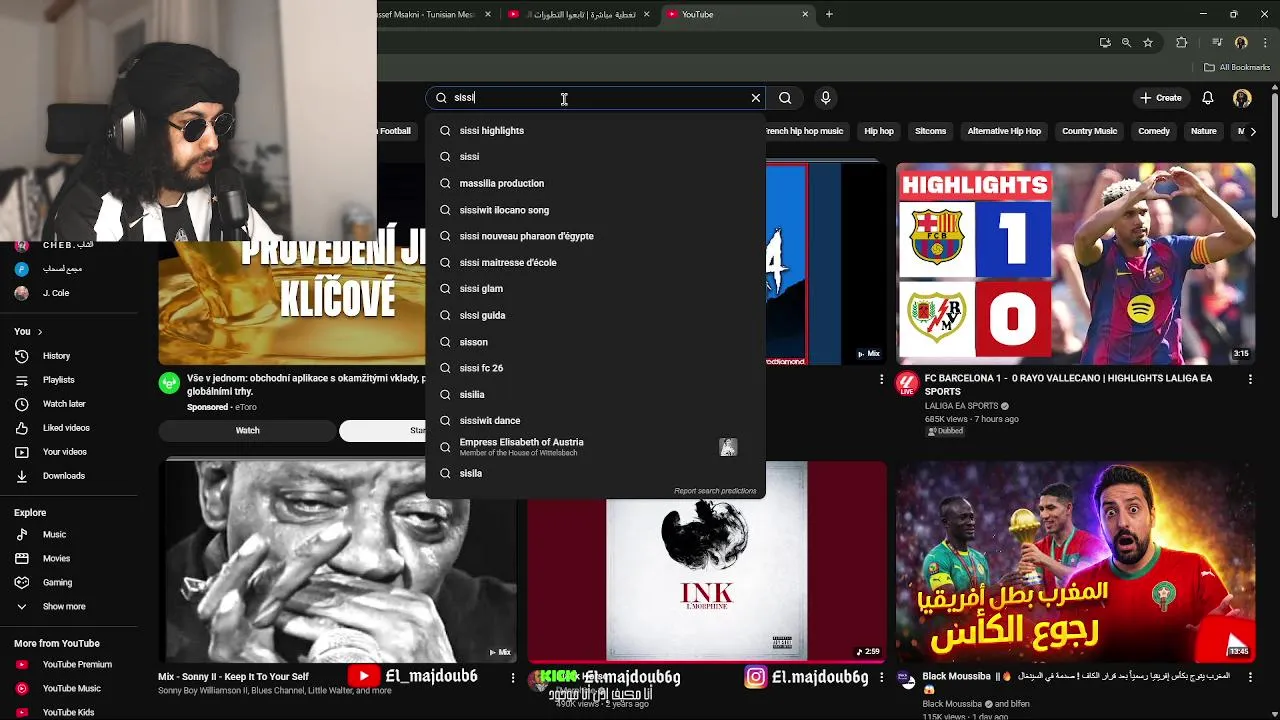
Task: Open YouTube Music link
Action: pyautogui.click(x=68, y=689)
